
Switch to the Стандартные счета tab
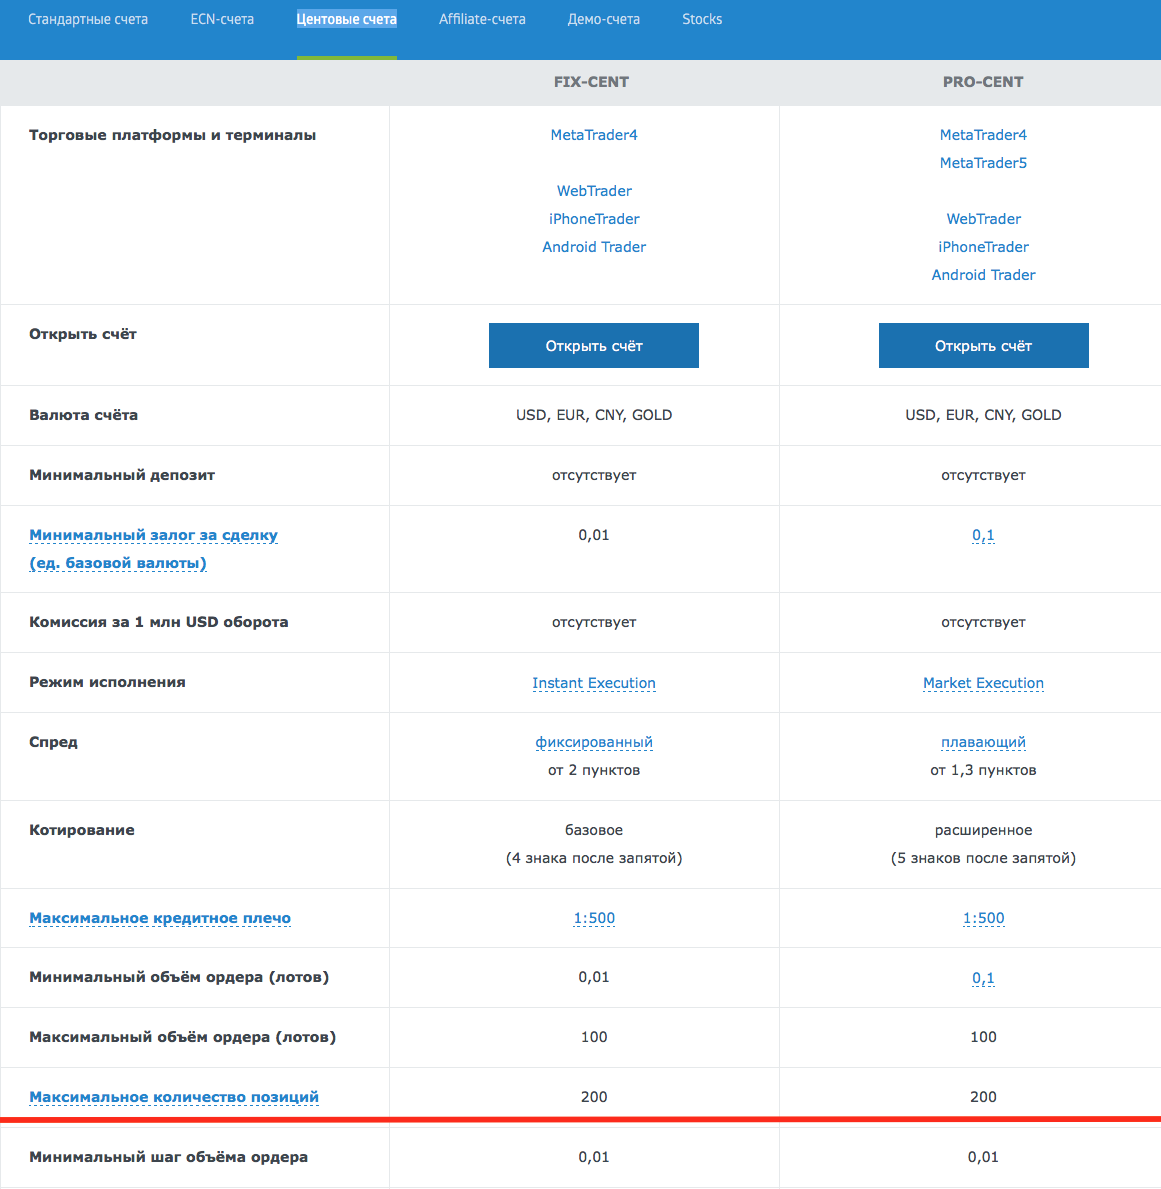tap(88, 19)
